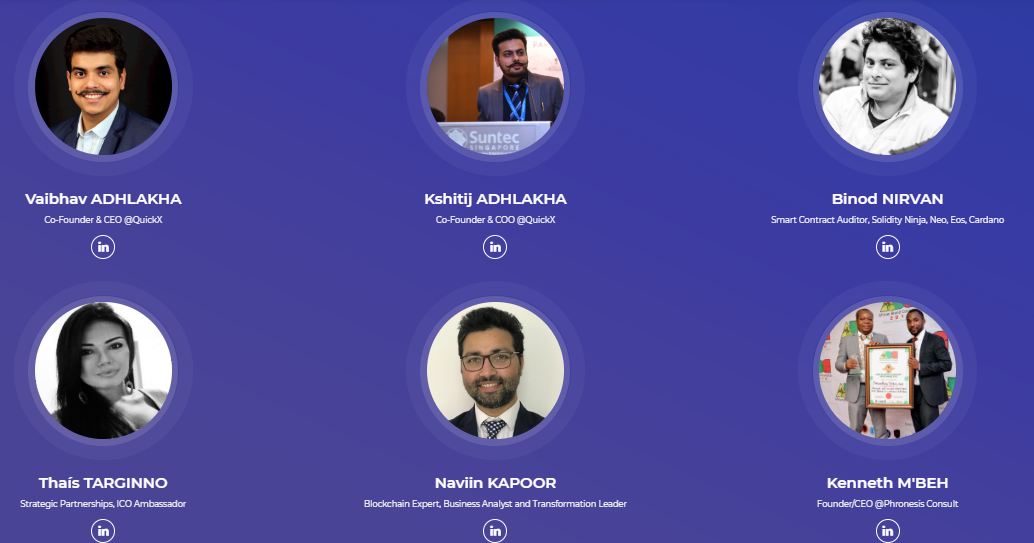Select the Naviin KAPOOR name heading

coord(495,483)
